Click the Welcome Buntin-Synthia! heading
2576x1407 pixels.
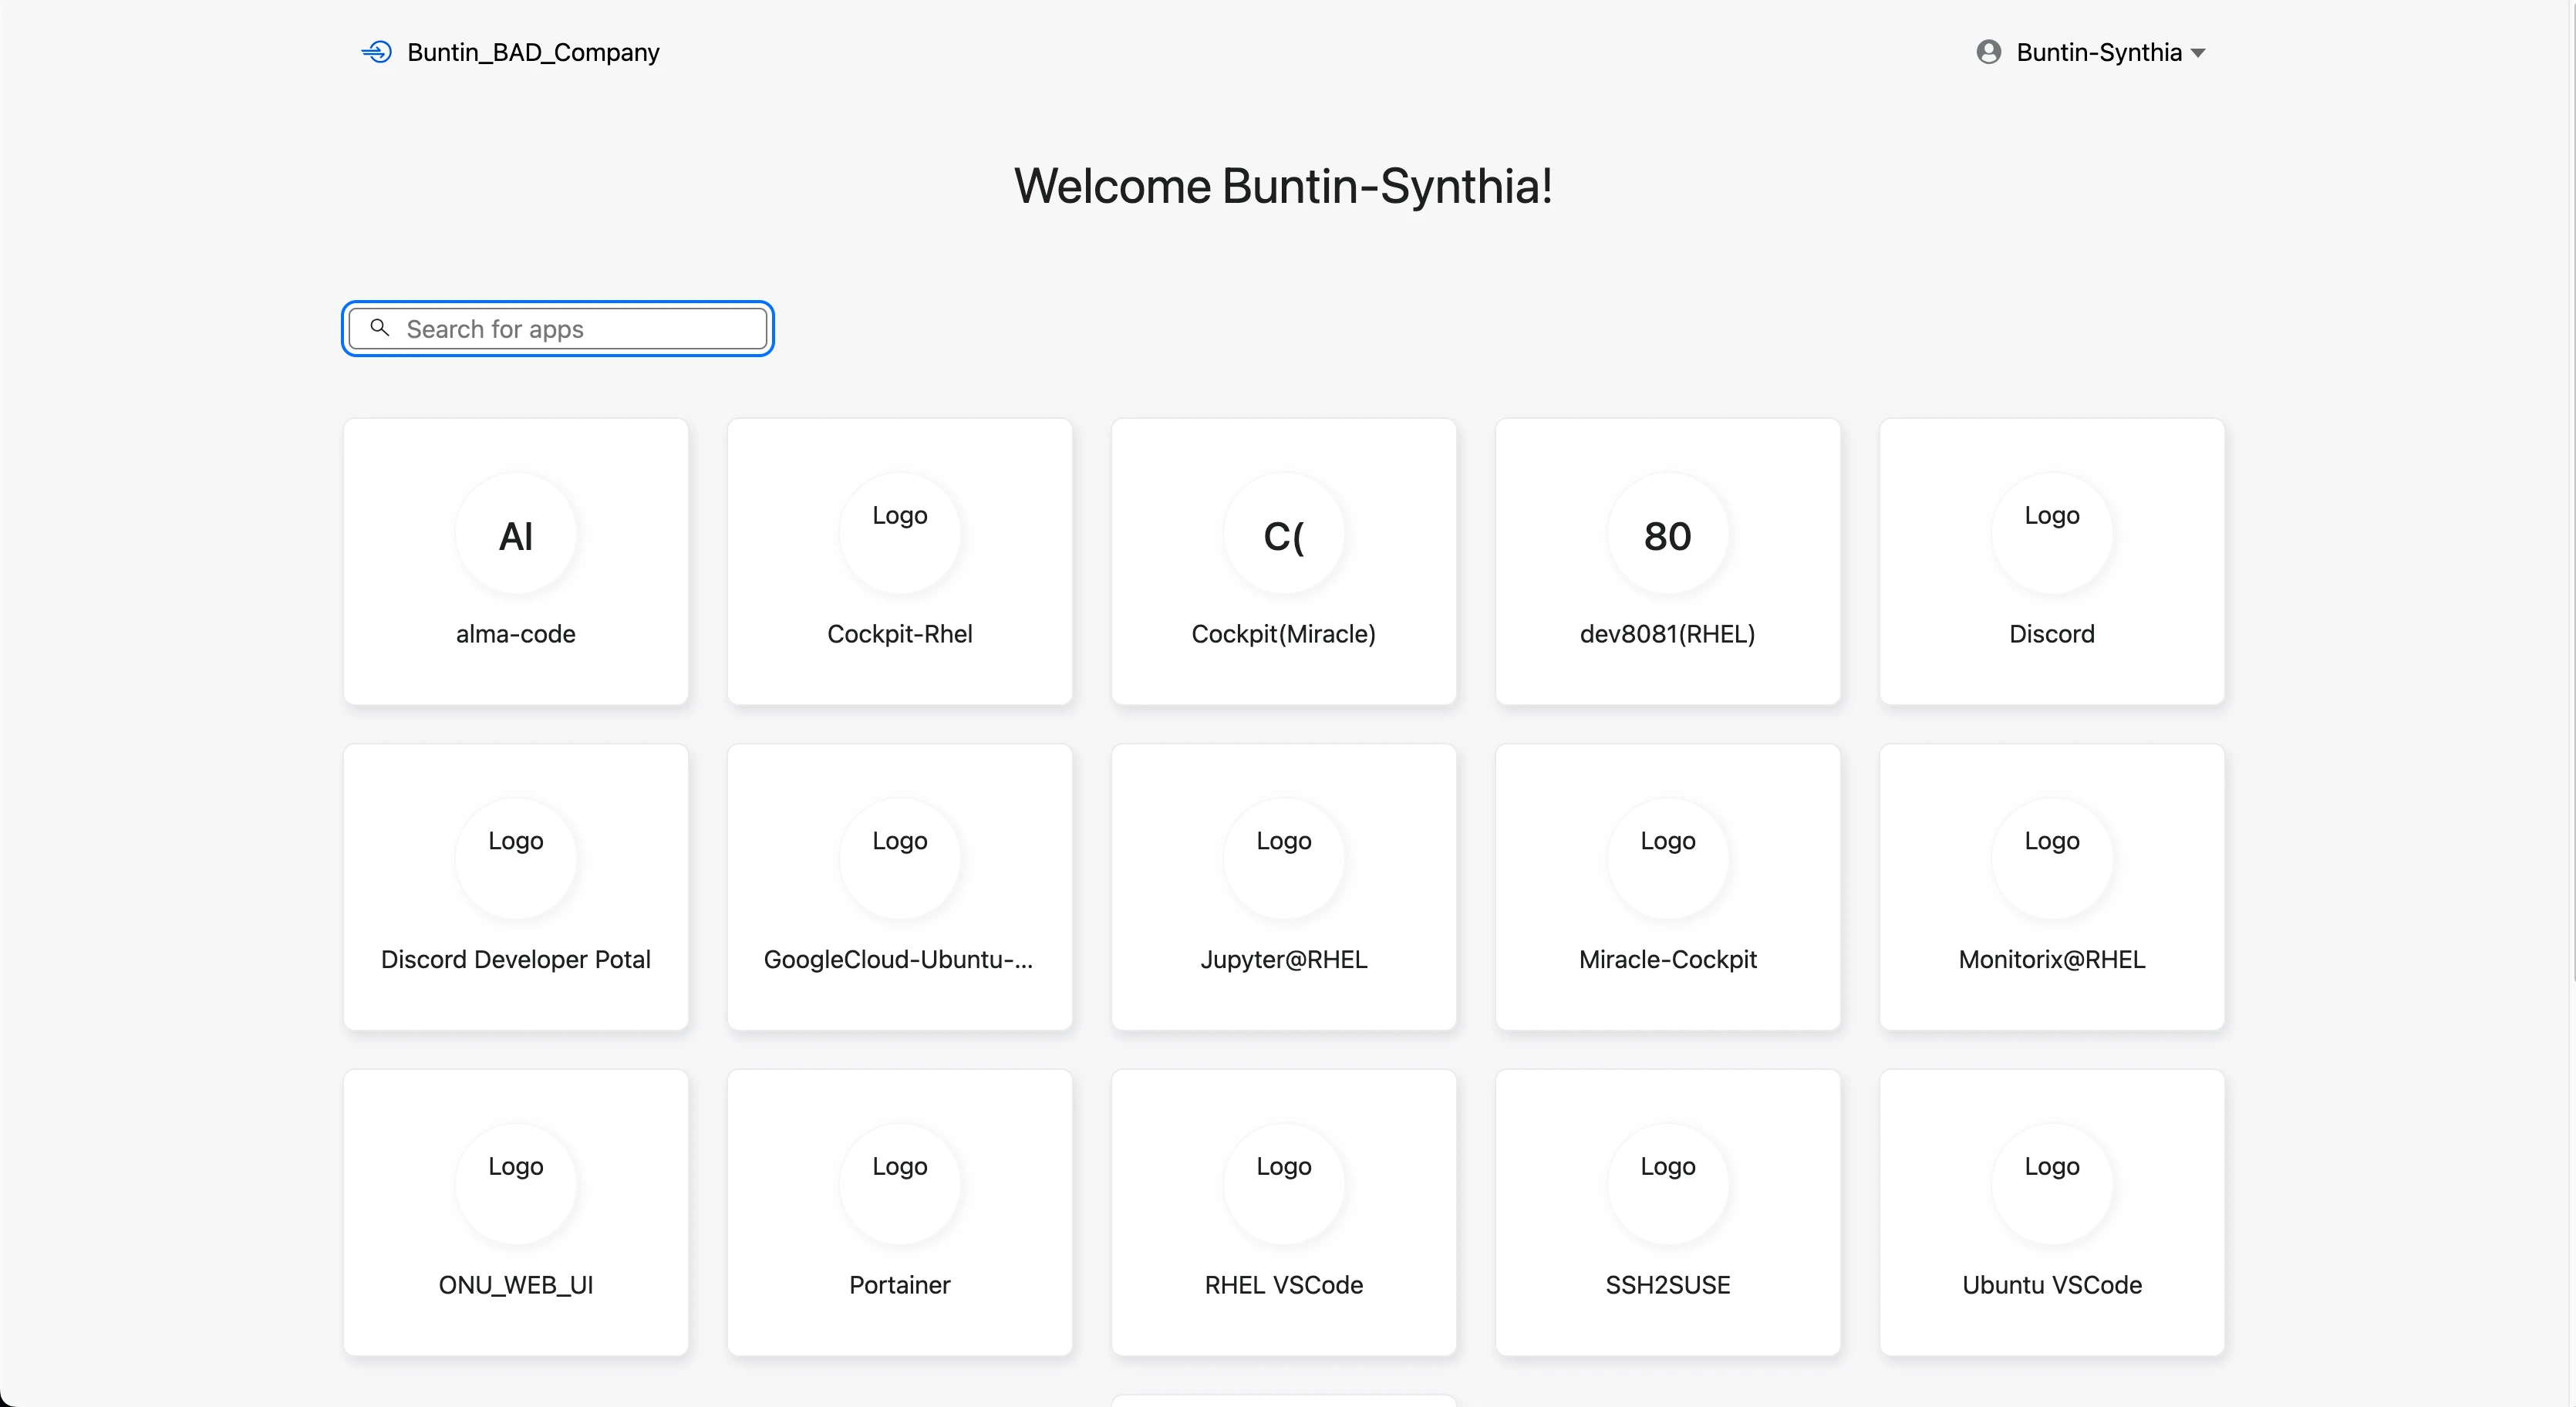(x=1284, y=186)
